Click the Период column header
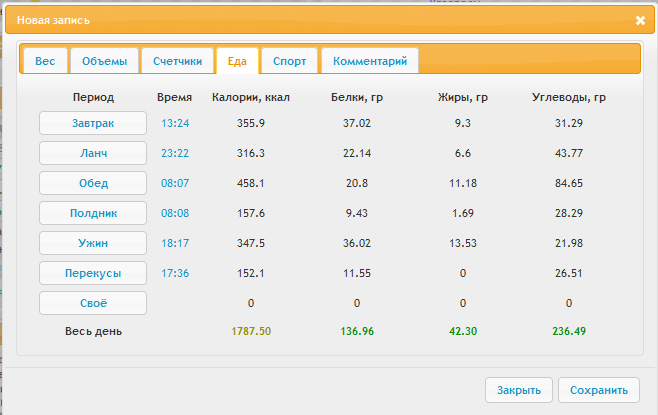Image resolution: width=658 pixels, height=415 pixels. coord(93,97)
